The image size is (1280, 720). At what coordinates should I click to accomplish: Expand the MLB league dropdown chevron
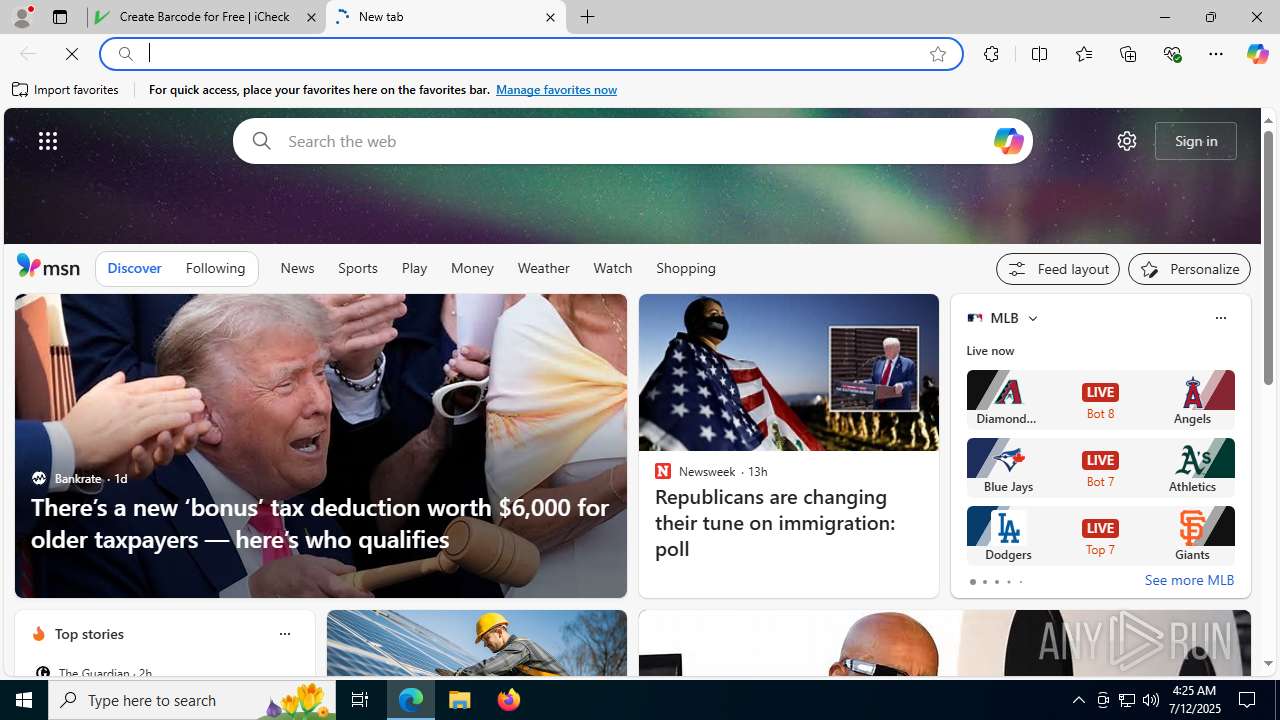coord(1032,318)
